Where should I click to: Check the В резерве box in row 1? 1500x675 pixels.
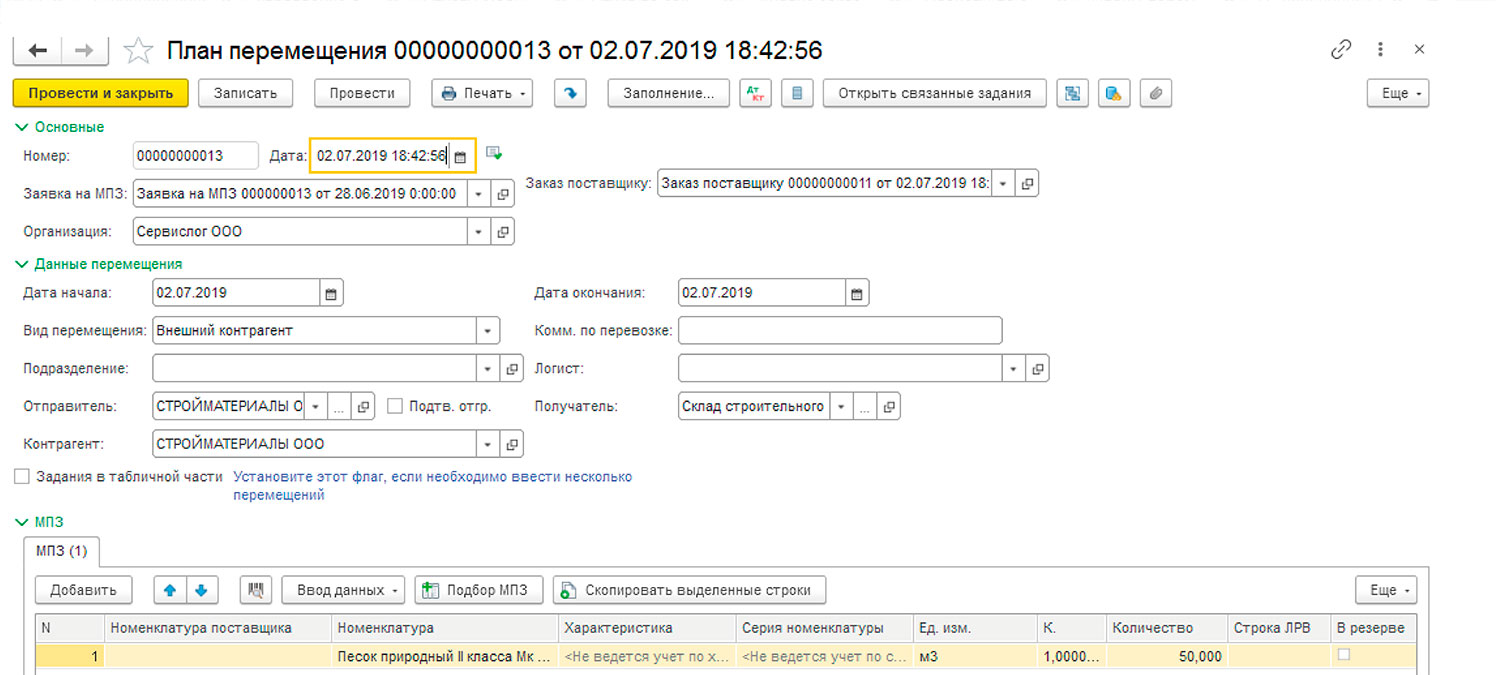(x=1344, y=655)
